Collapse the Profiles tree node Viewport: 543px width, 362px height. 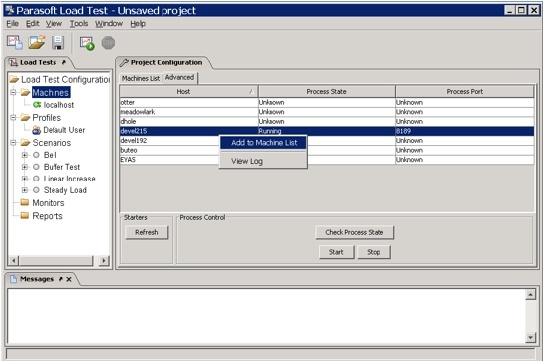13,117
